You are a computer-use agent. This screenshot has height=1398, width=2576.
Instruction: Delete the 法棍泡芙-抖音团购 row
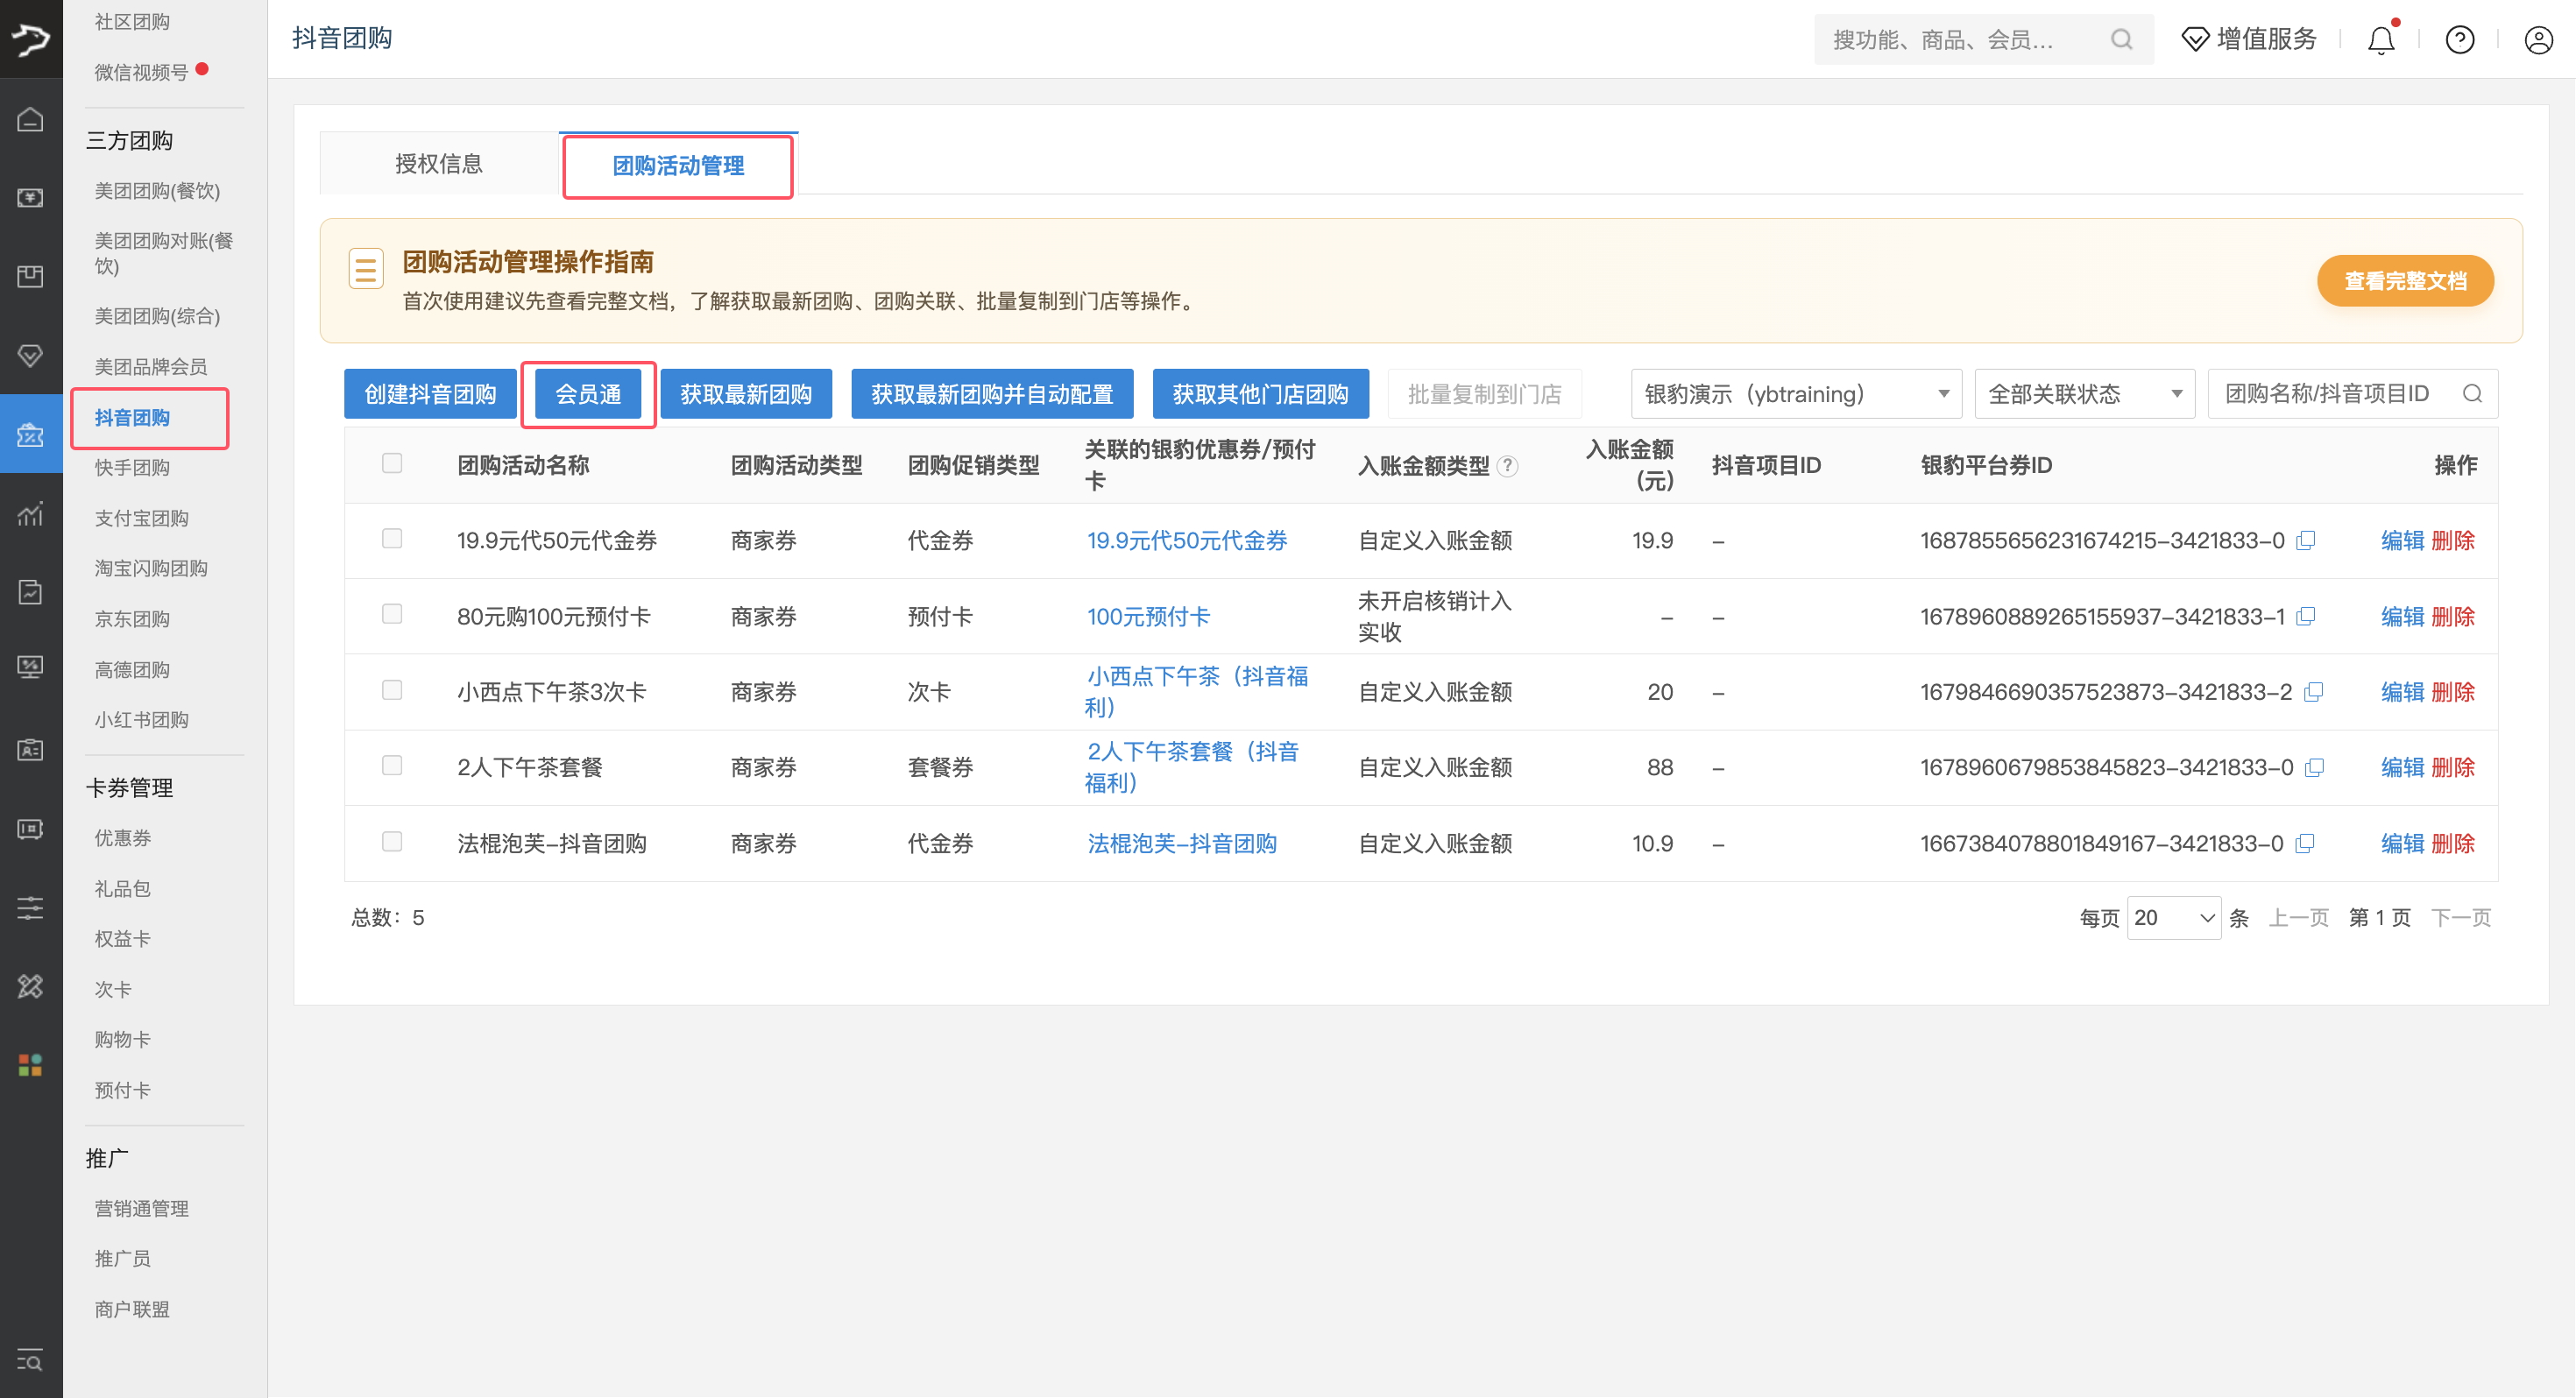[x=2453, y=844]
